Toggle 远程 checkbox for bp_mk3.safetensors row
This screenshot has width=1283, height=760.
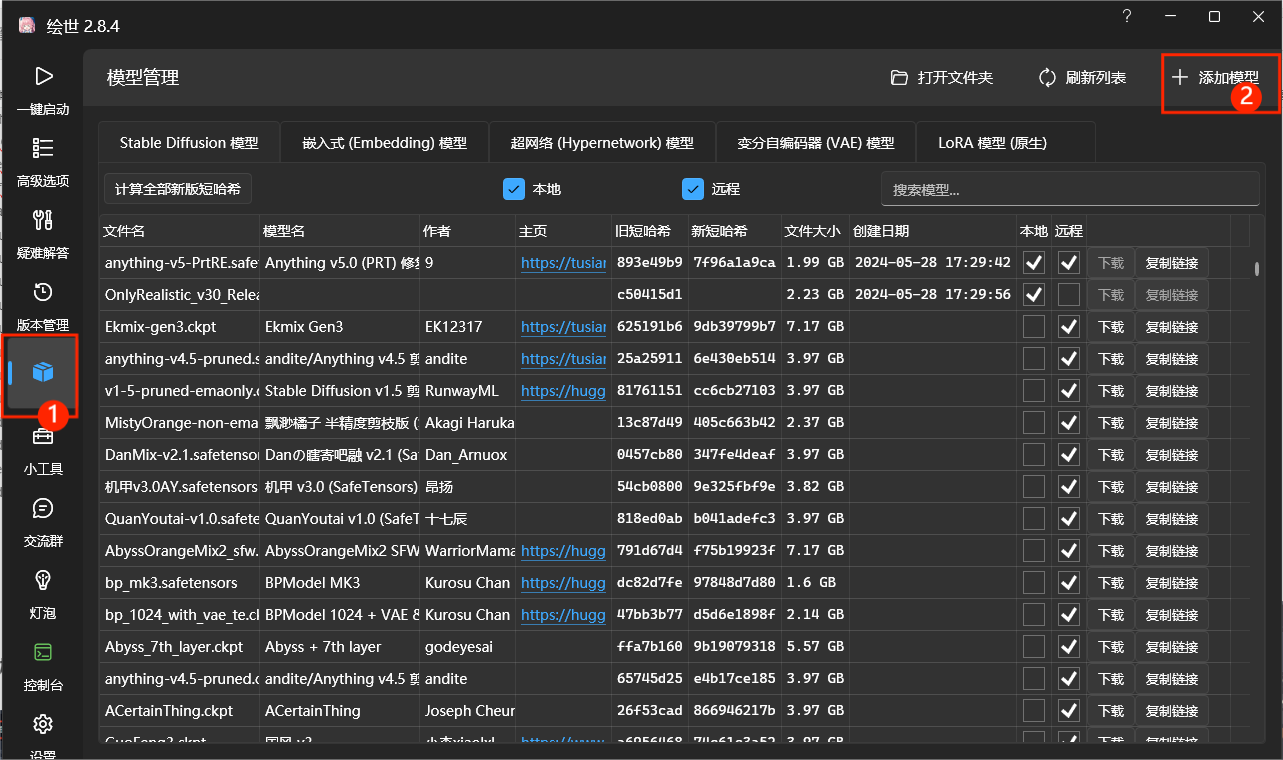(x=1069, y=583)
